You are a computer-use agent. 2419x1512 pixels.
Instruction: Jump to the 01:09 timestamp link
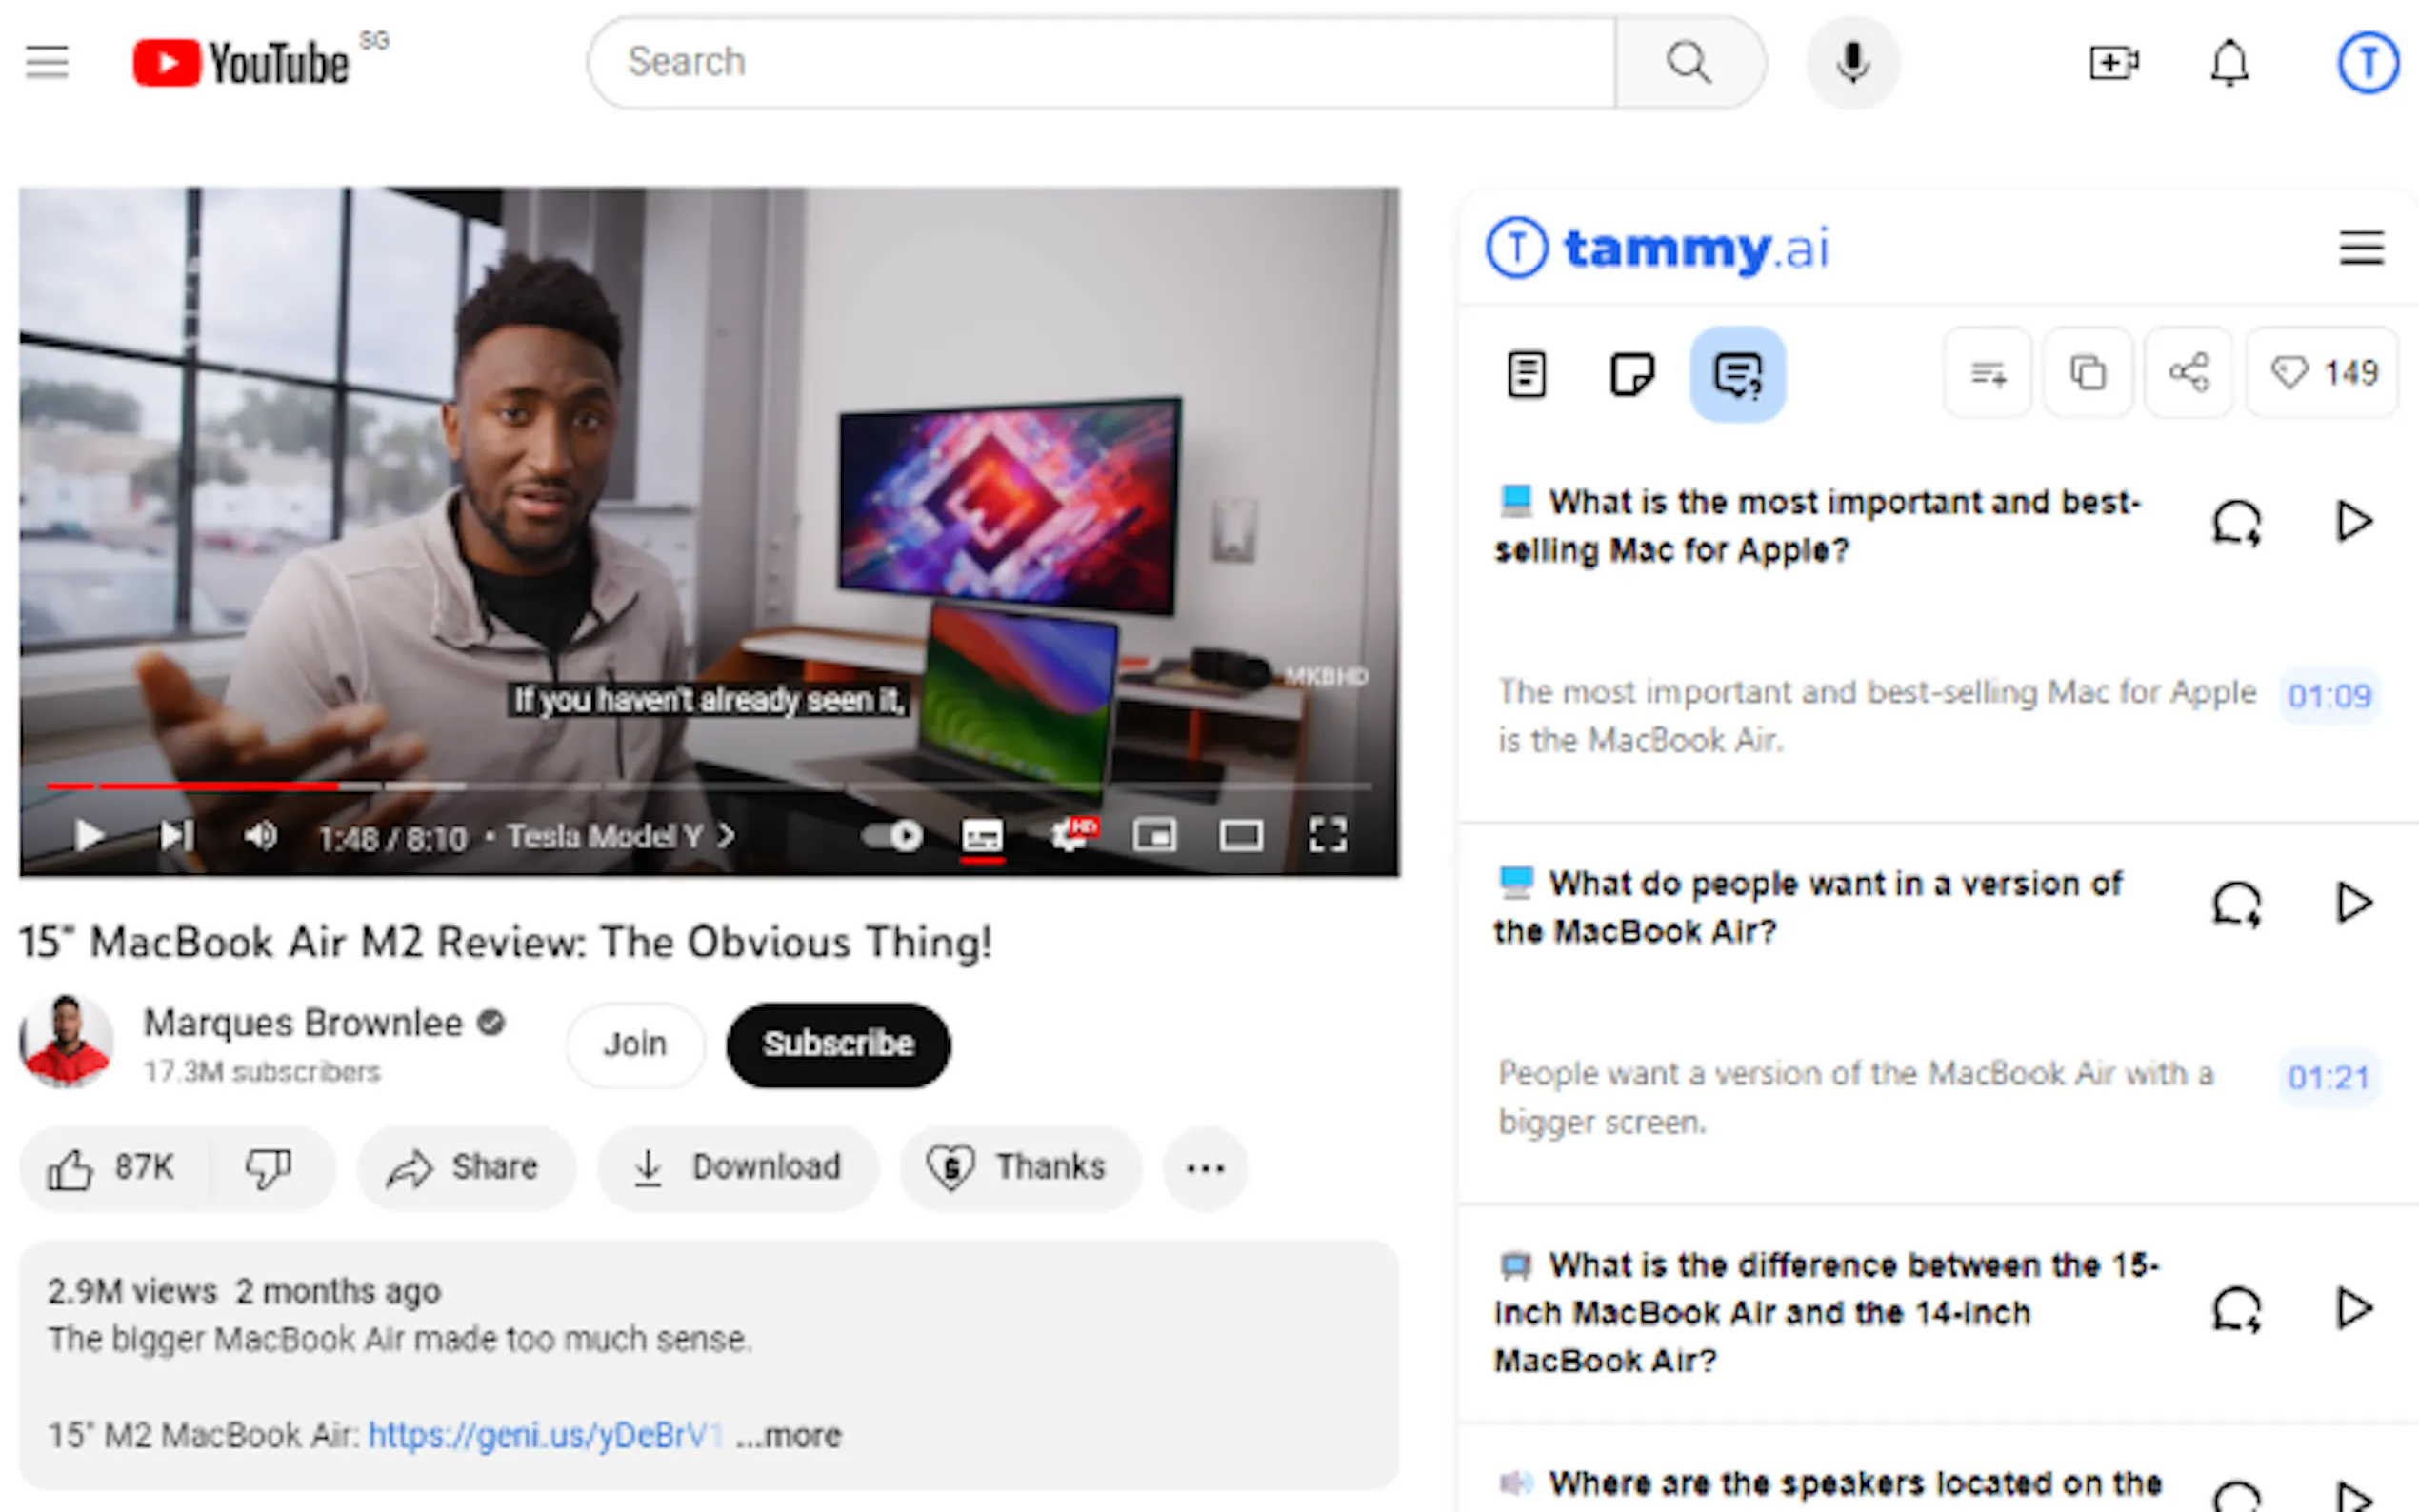(x=2329, y=696)
